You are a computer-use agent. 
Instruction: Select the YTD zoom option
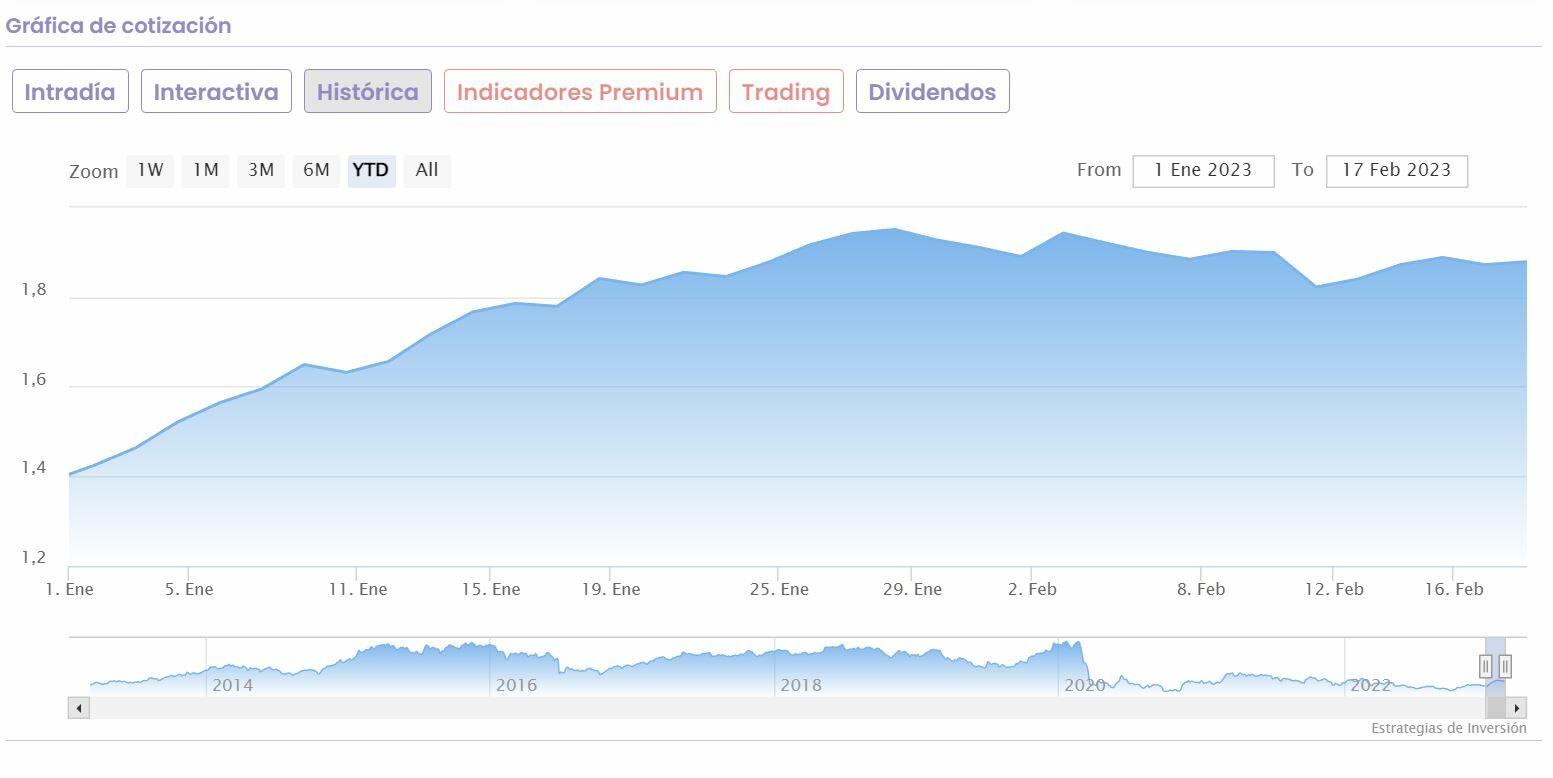pyautogui.click(x=371, y=170)
